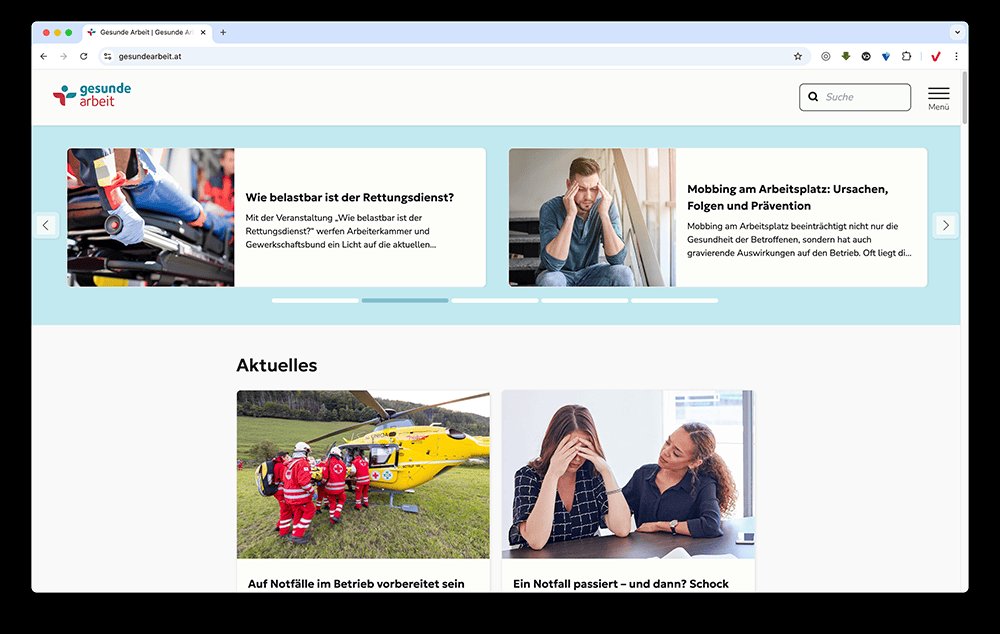Click the magnifier icon in the search box

(813, 96)
